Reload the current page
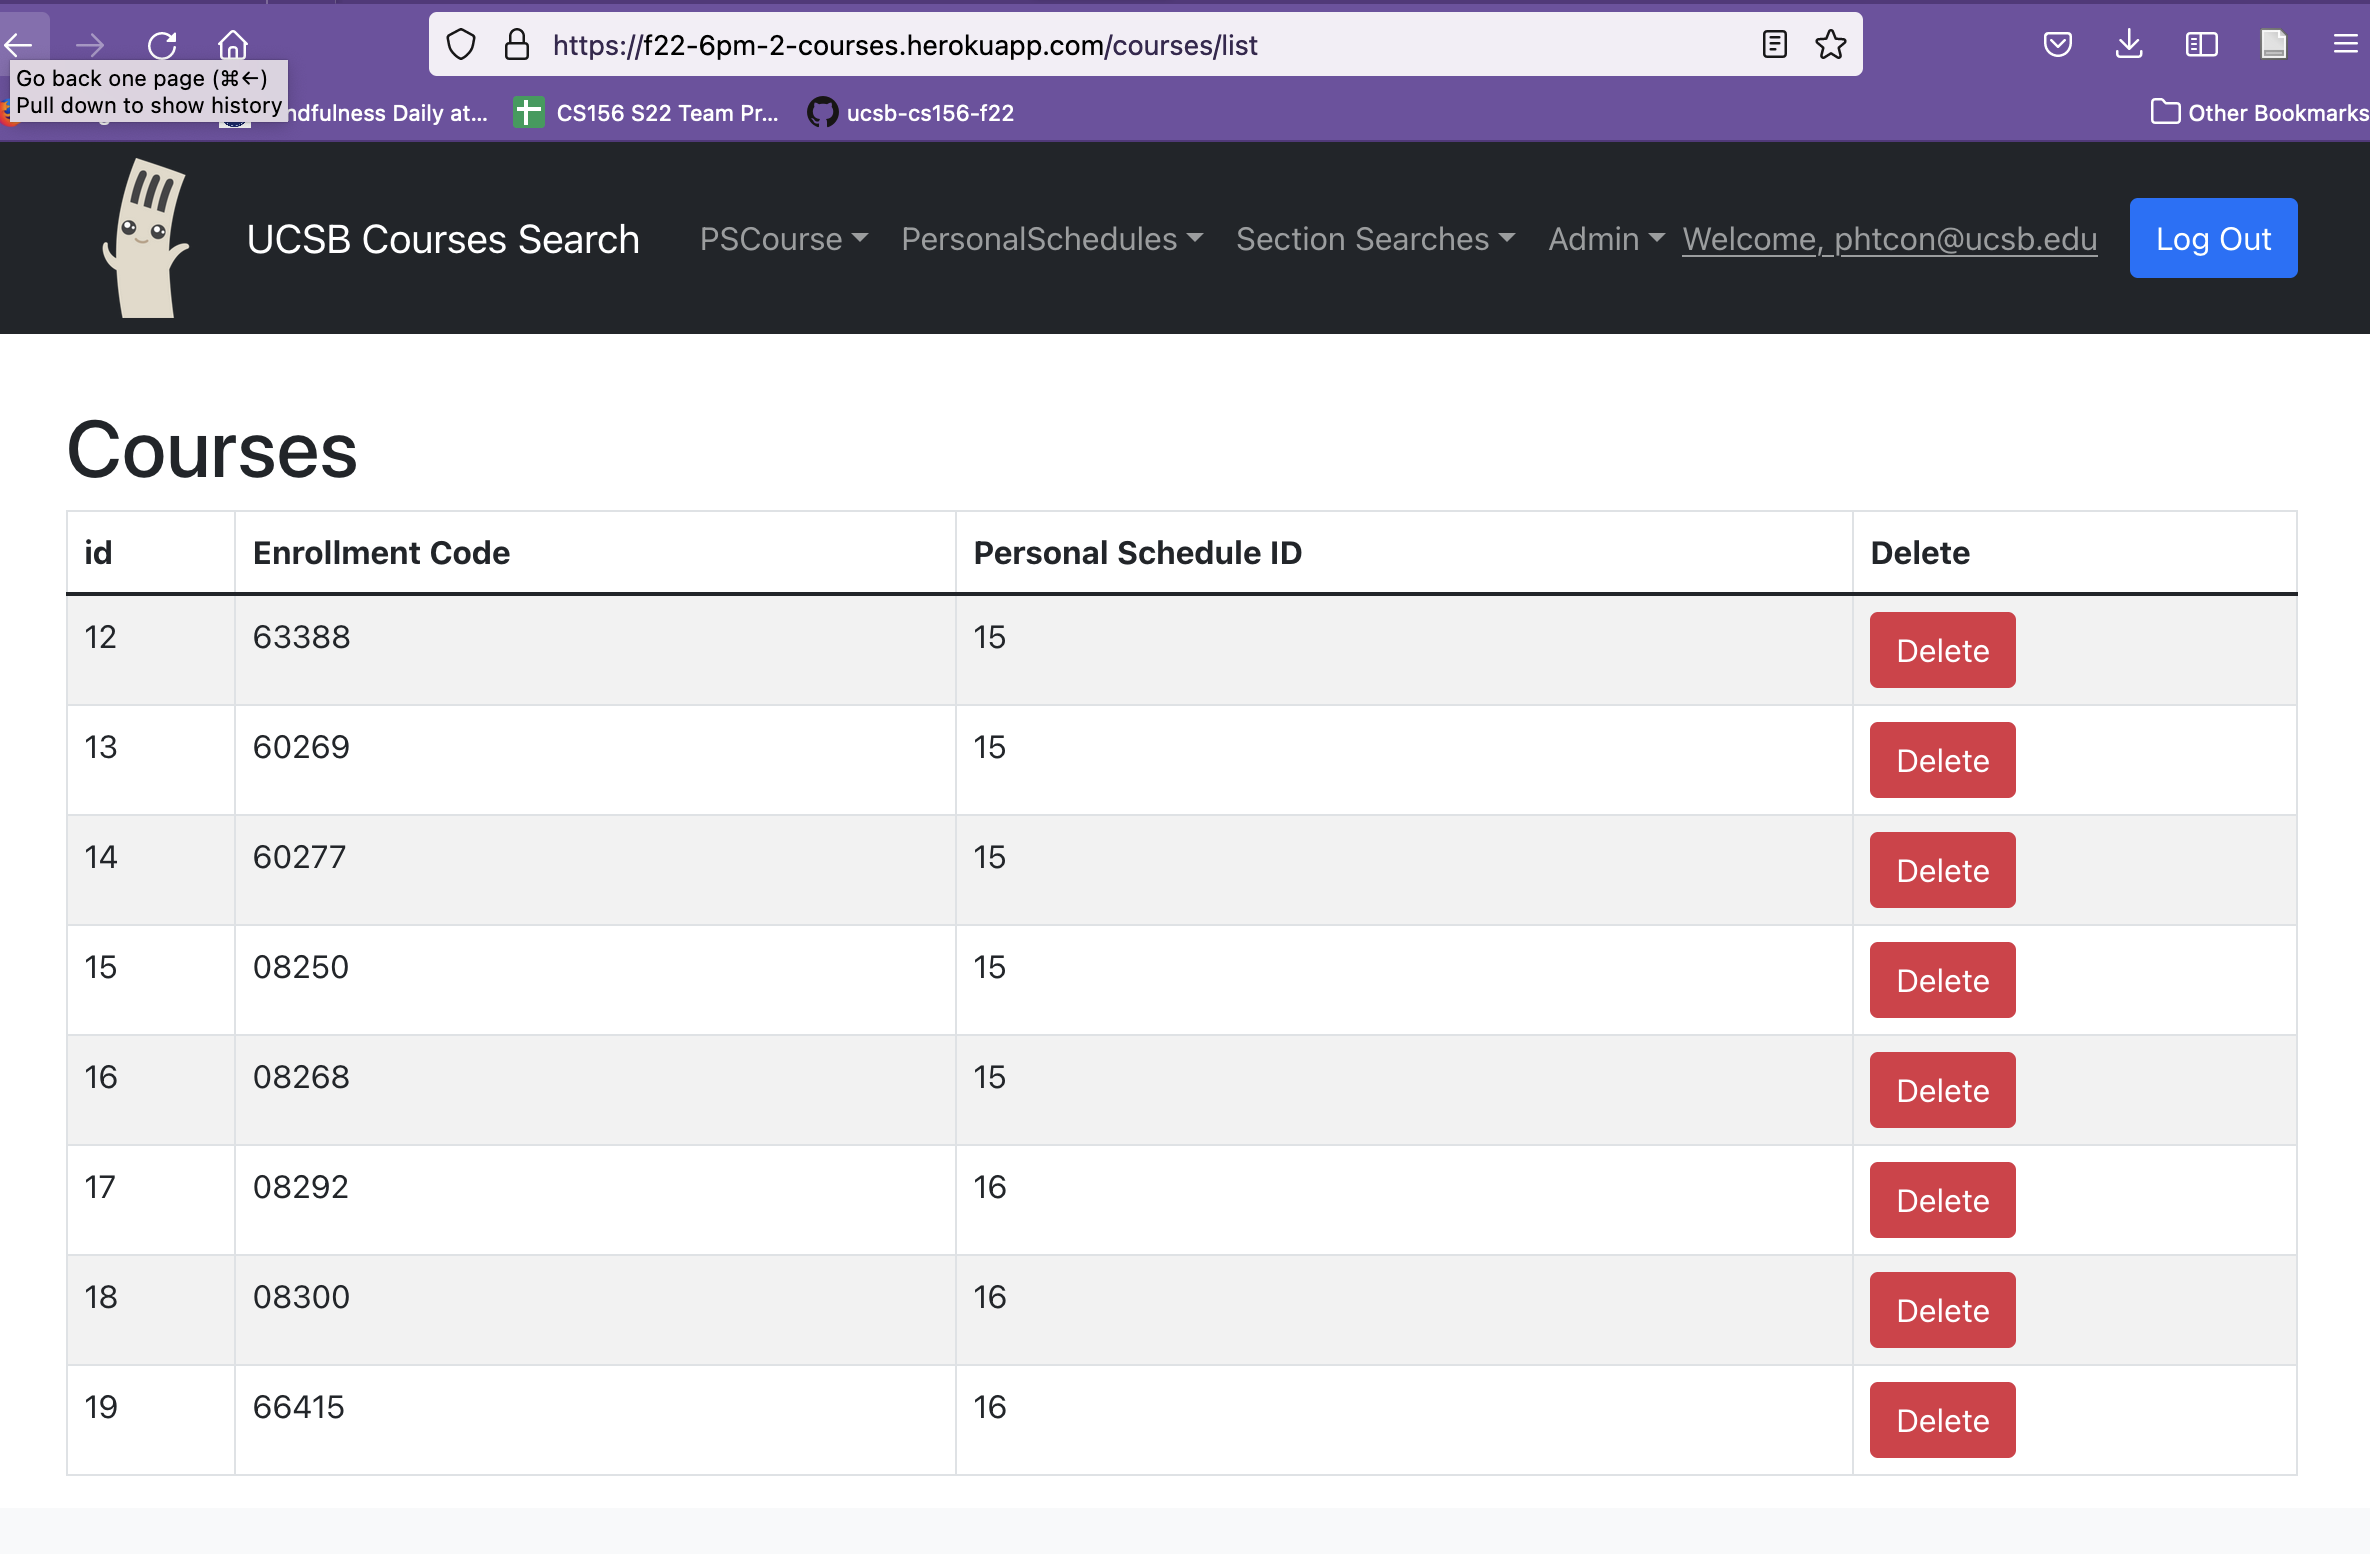Viewport: 2370px width, 1554px height. (162, 44)
